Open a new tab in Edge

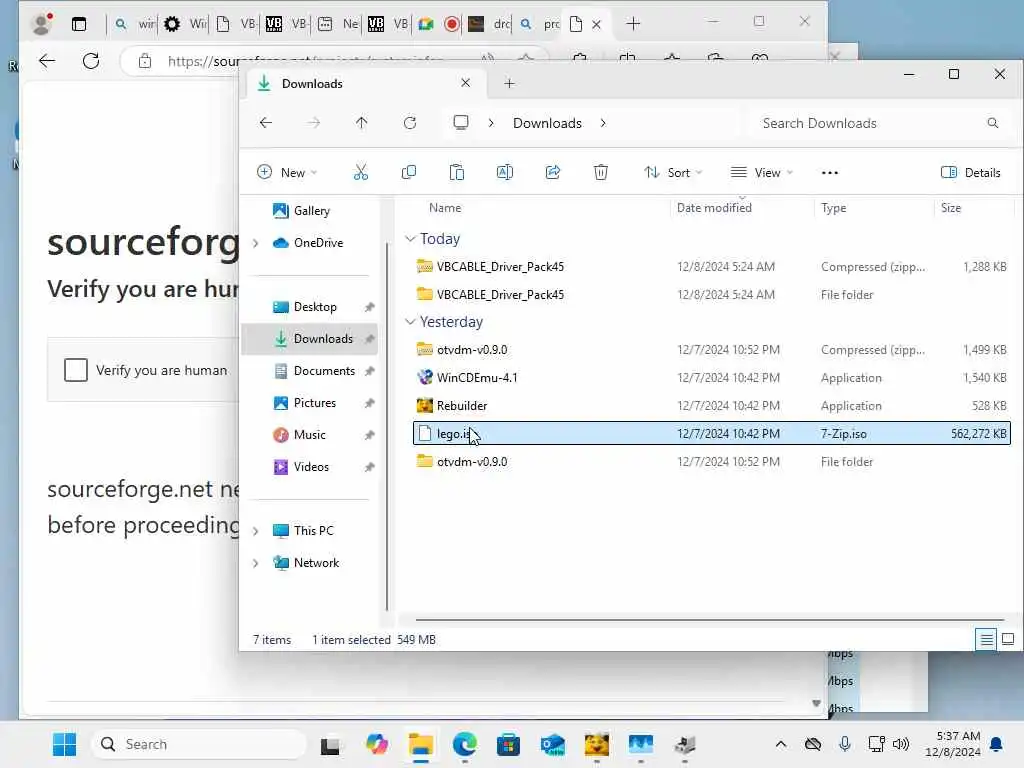[633, 24]
